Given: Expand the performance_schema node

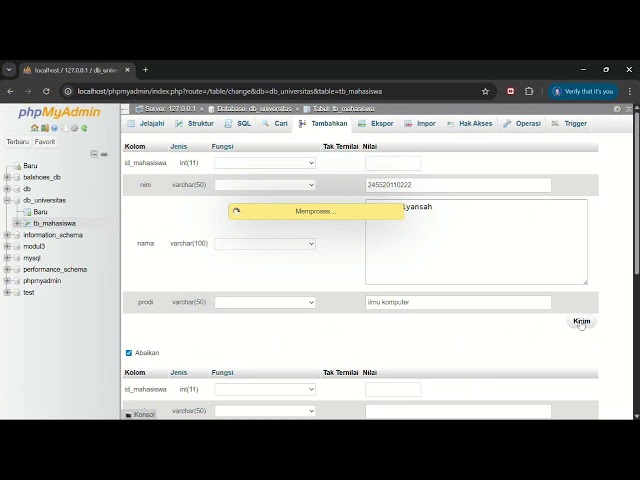Looking at the screenshot, I should pyautogui.click(x=7, y=269).
